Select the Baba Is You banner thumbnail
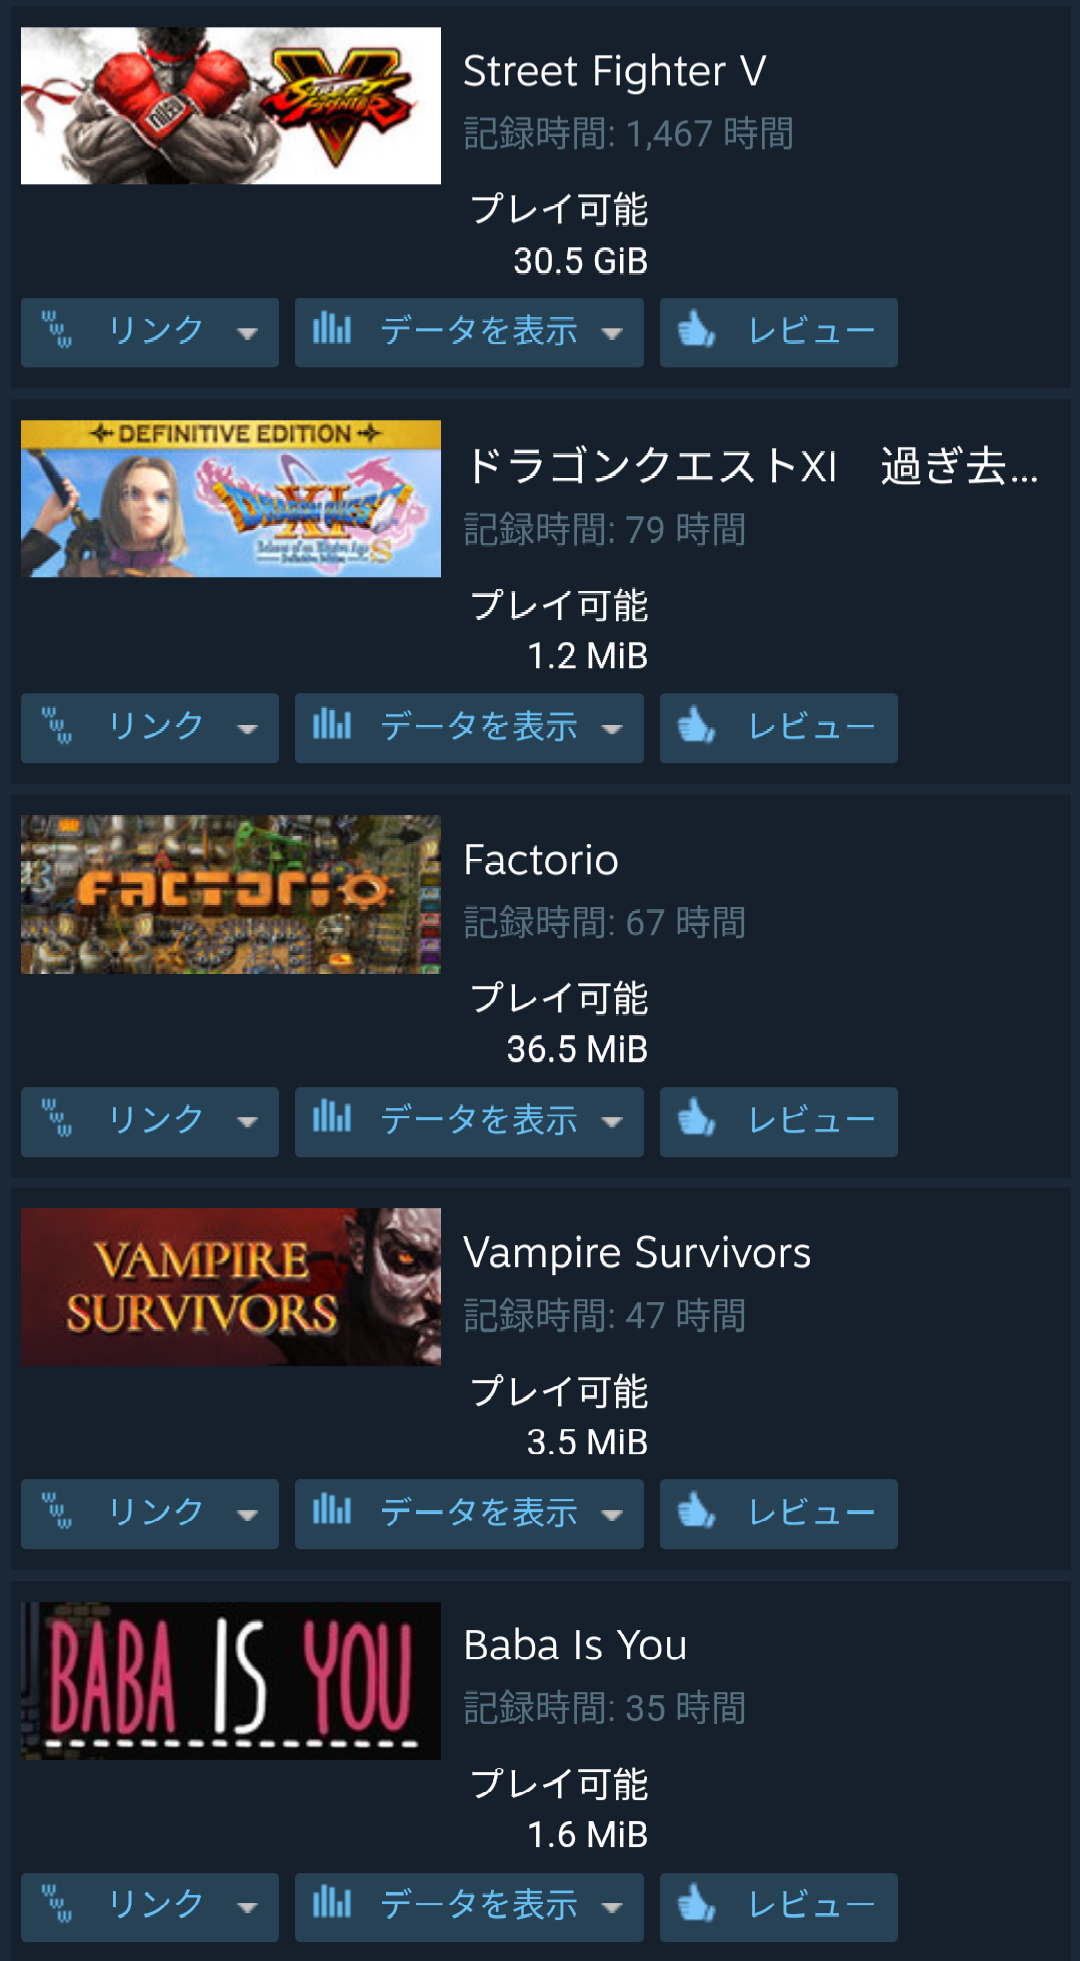 (x=231, y=1681)
